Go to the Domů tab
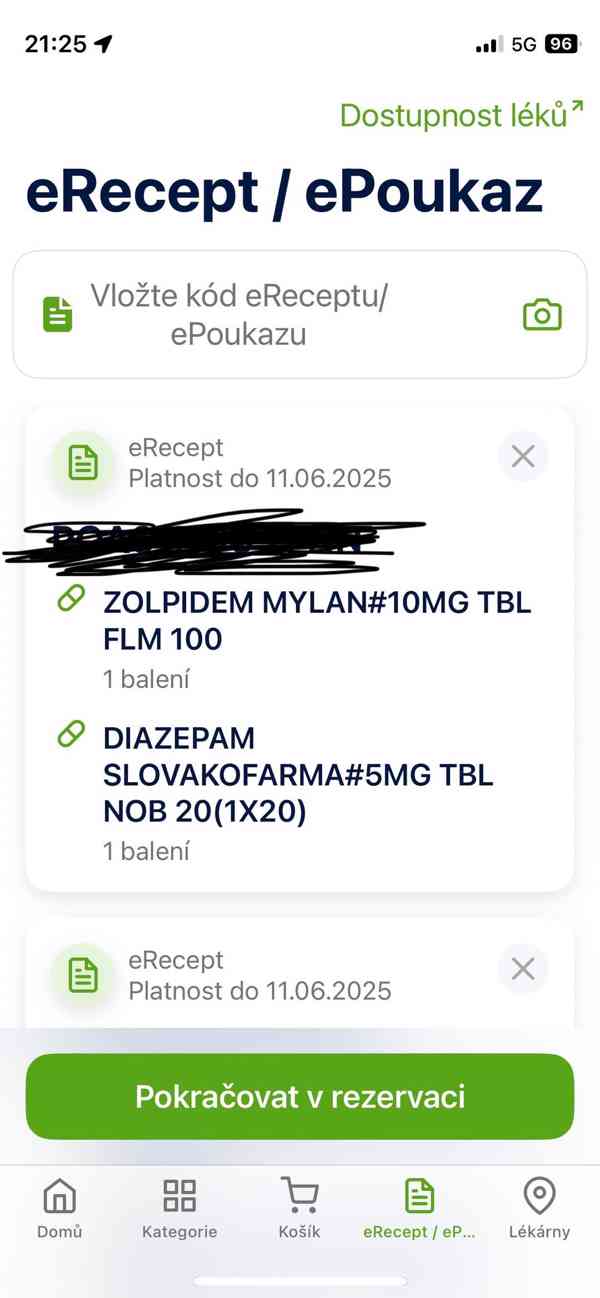Viewport: 600px width, 1298px height. tap(60, 1208)
